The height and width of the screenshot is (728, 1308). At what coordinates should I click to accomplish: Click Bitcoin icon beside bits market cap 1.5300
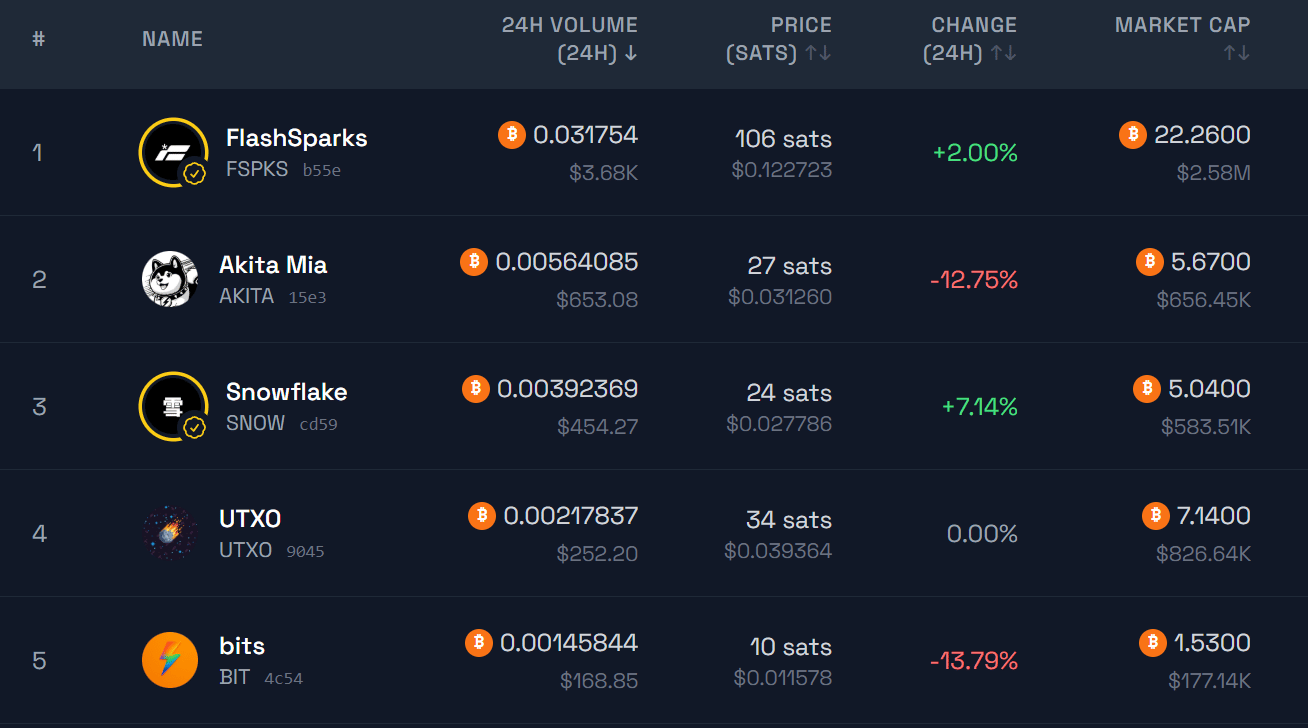[1153, 643]
